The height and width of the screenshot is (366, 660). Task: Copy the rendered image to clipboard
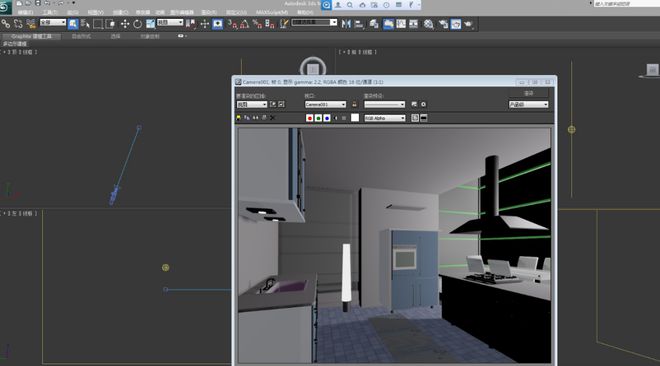(x=247, y=118)
